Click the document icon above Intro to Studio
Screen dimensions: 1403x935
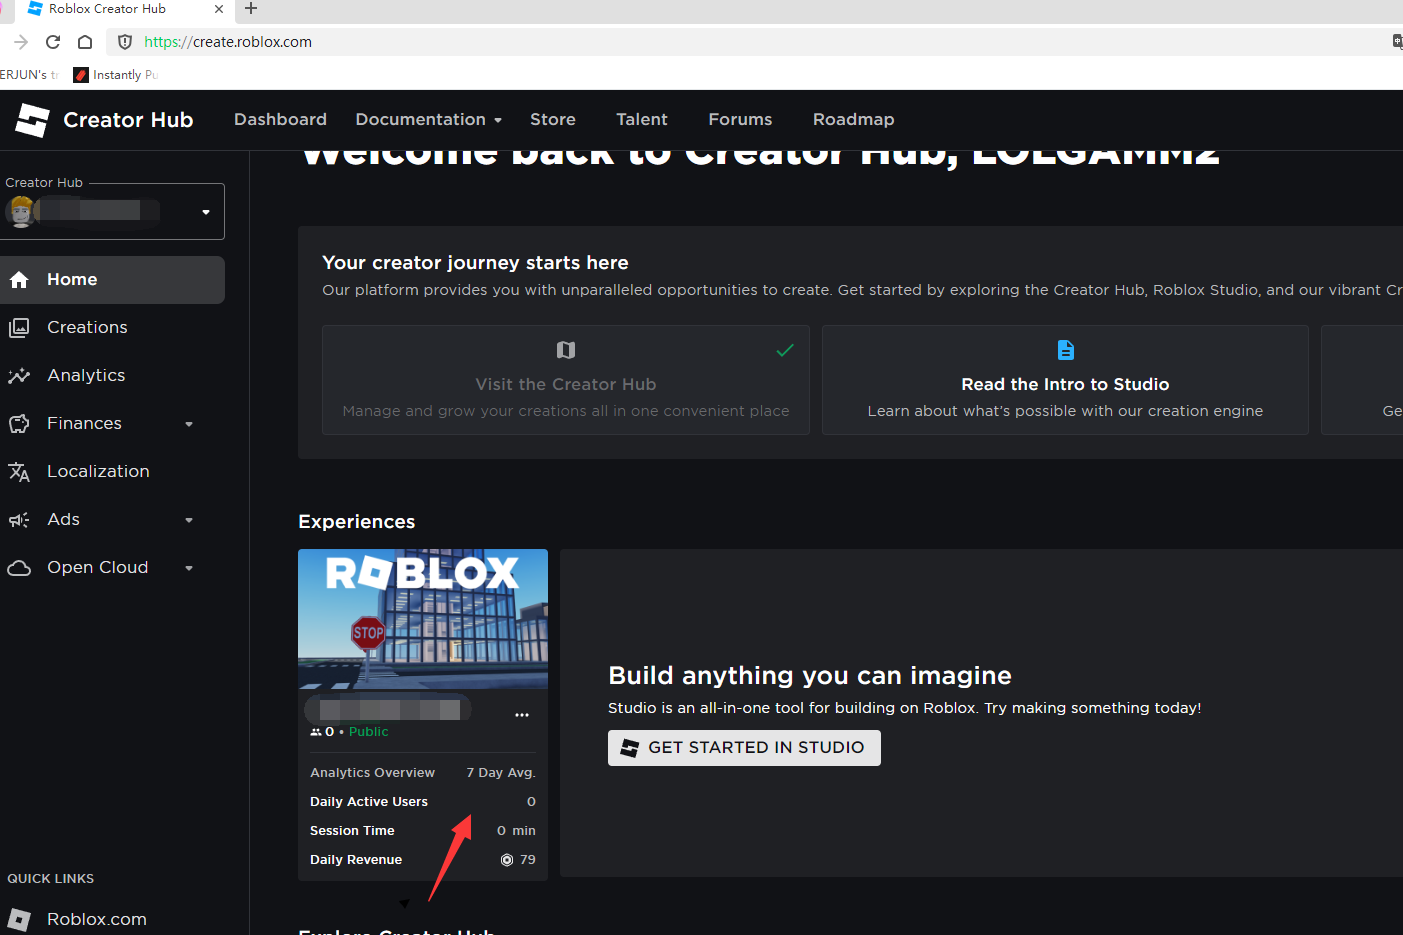click(x=1066, y=350)
